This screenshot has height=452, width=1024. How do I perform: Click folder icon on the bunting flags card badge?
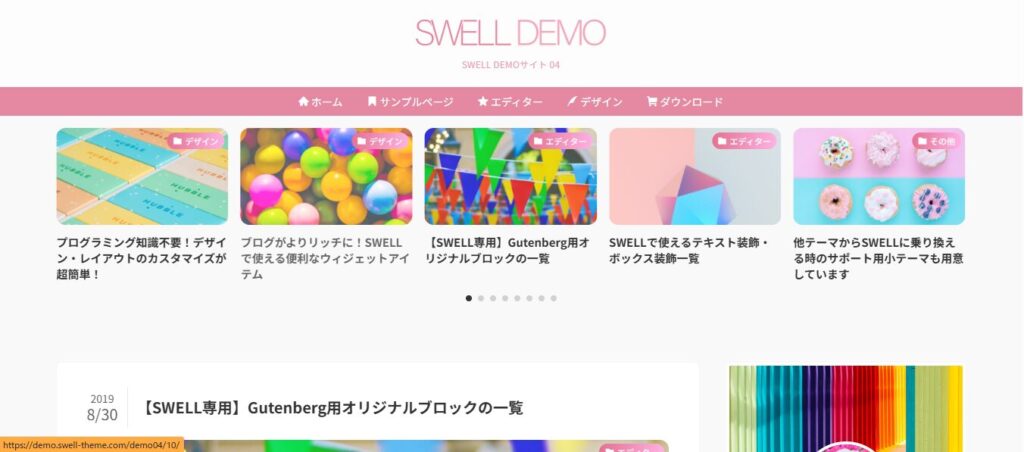pos(538,141)
